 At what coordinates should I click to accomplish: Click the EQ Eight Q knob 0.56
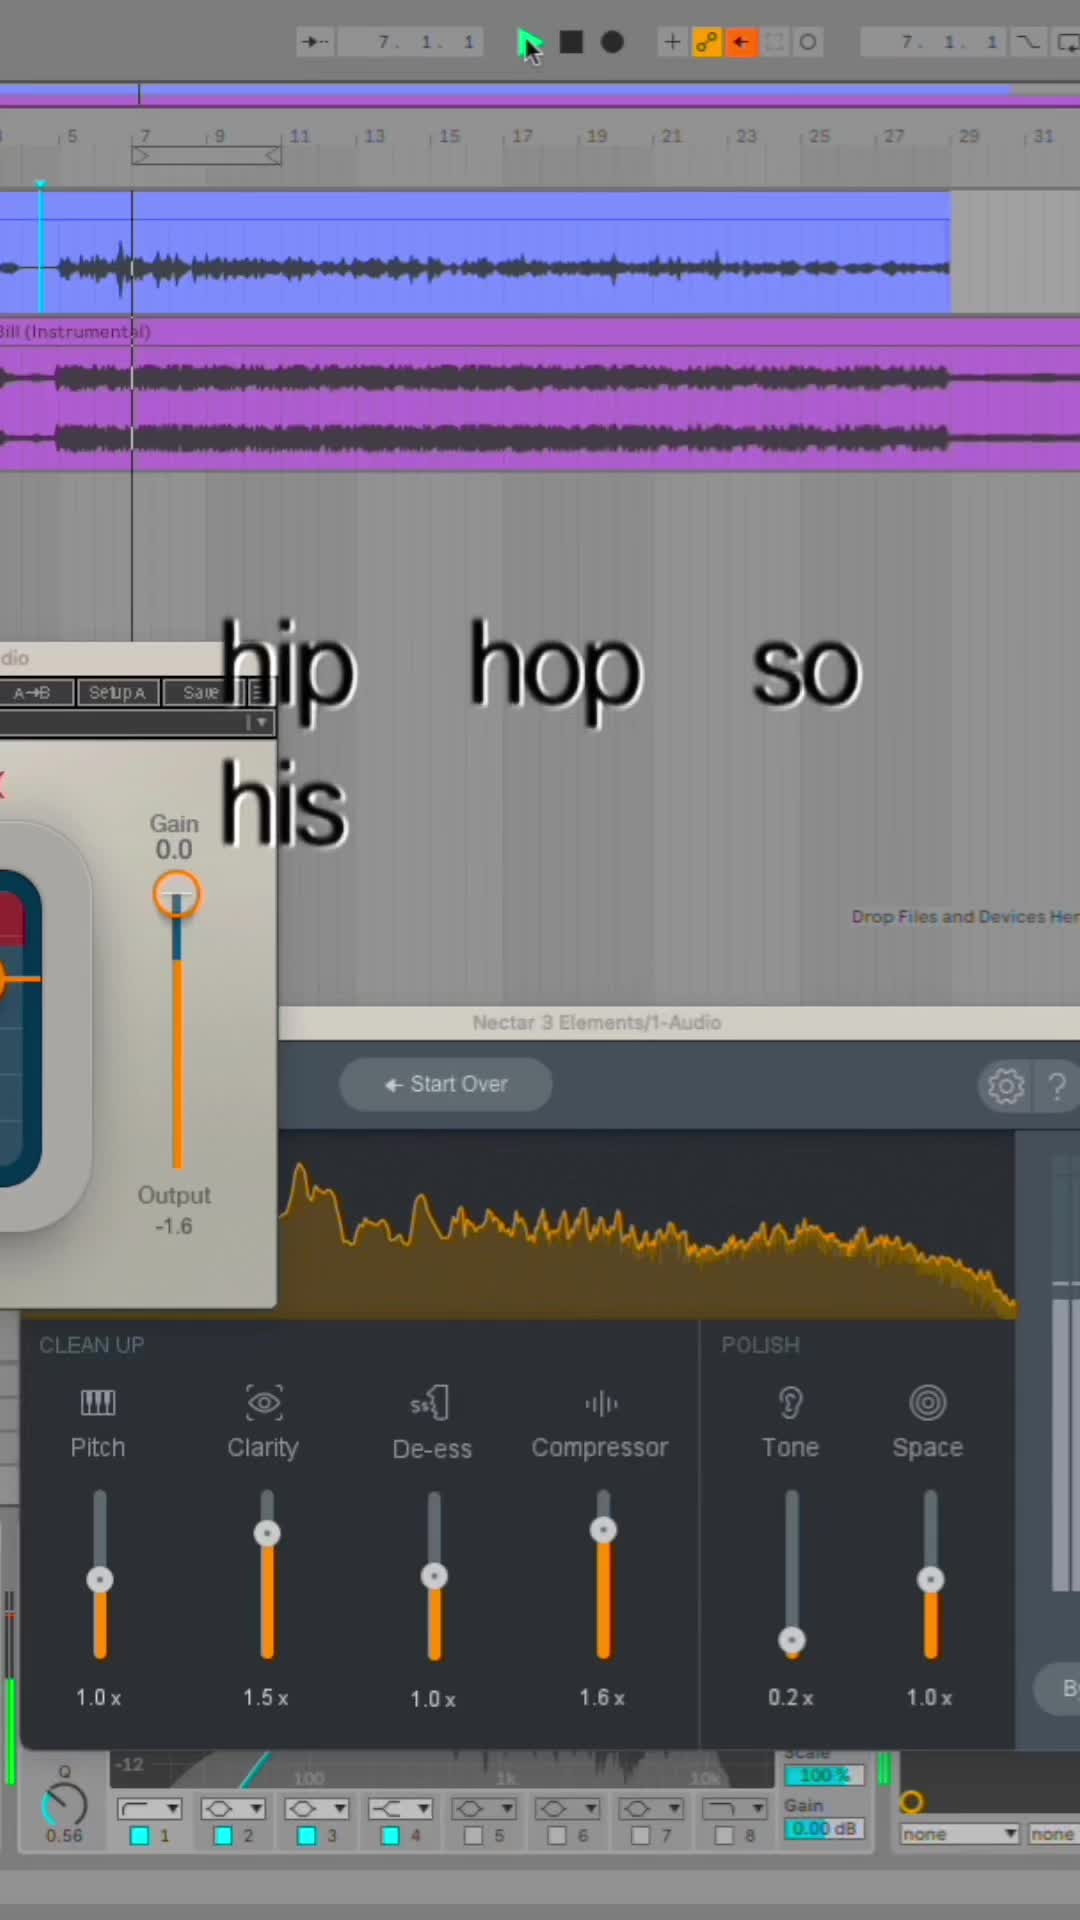(65, 1805)
